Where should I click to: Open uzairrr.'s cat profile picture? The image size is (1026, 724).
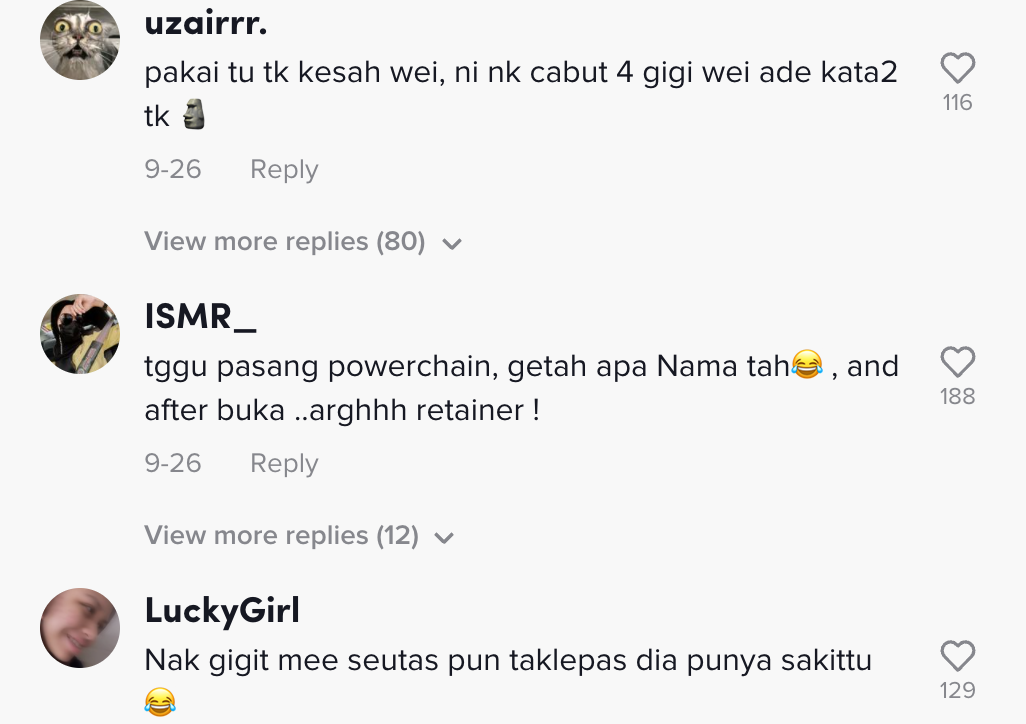tap(80, 40)
